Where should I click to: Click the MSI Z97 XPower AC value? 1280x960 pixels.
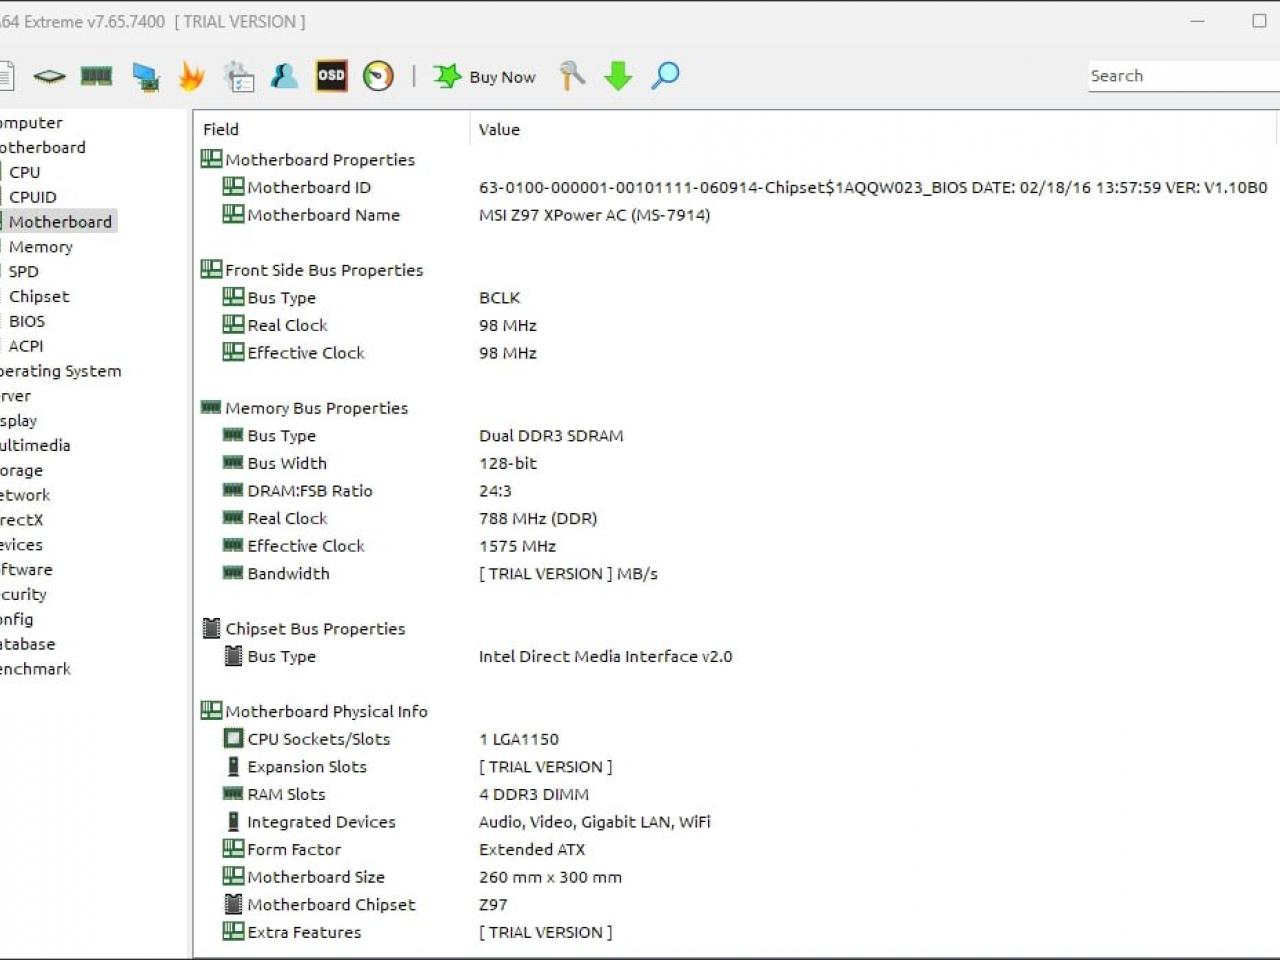[594, 215]
